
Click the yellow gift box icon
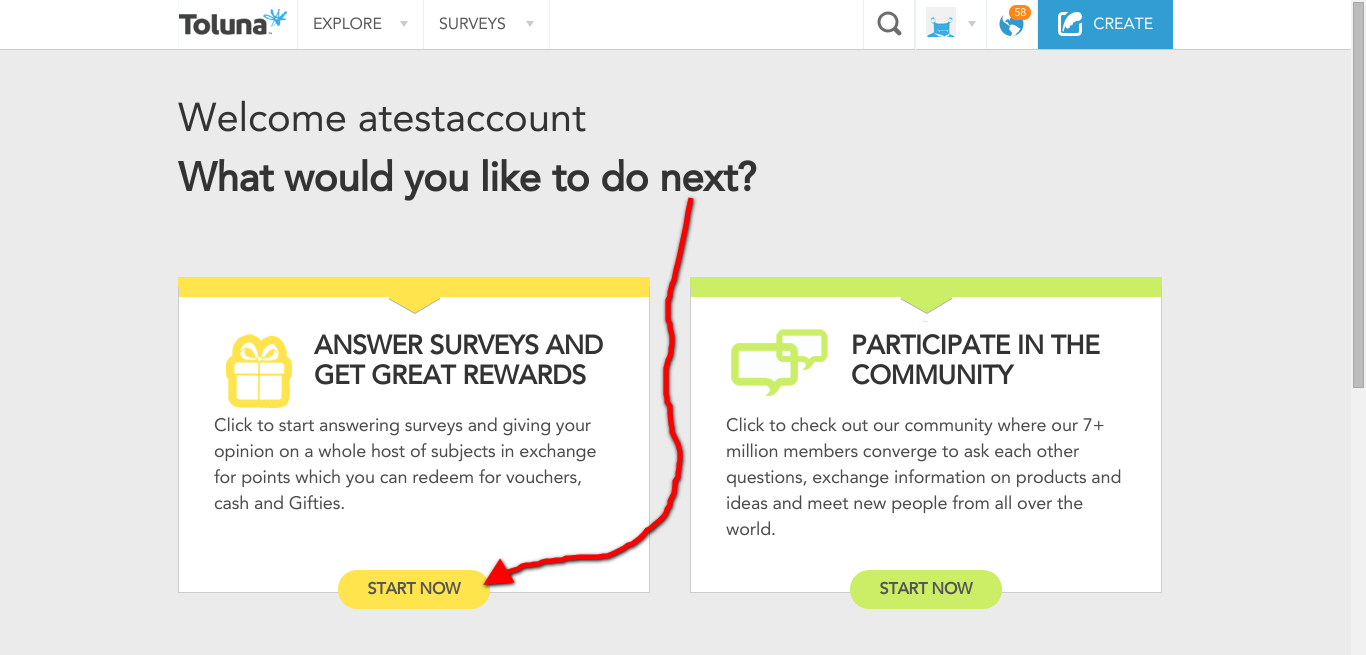pyautogui.click(x=258, y=370)
